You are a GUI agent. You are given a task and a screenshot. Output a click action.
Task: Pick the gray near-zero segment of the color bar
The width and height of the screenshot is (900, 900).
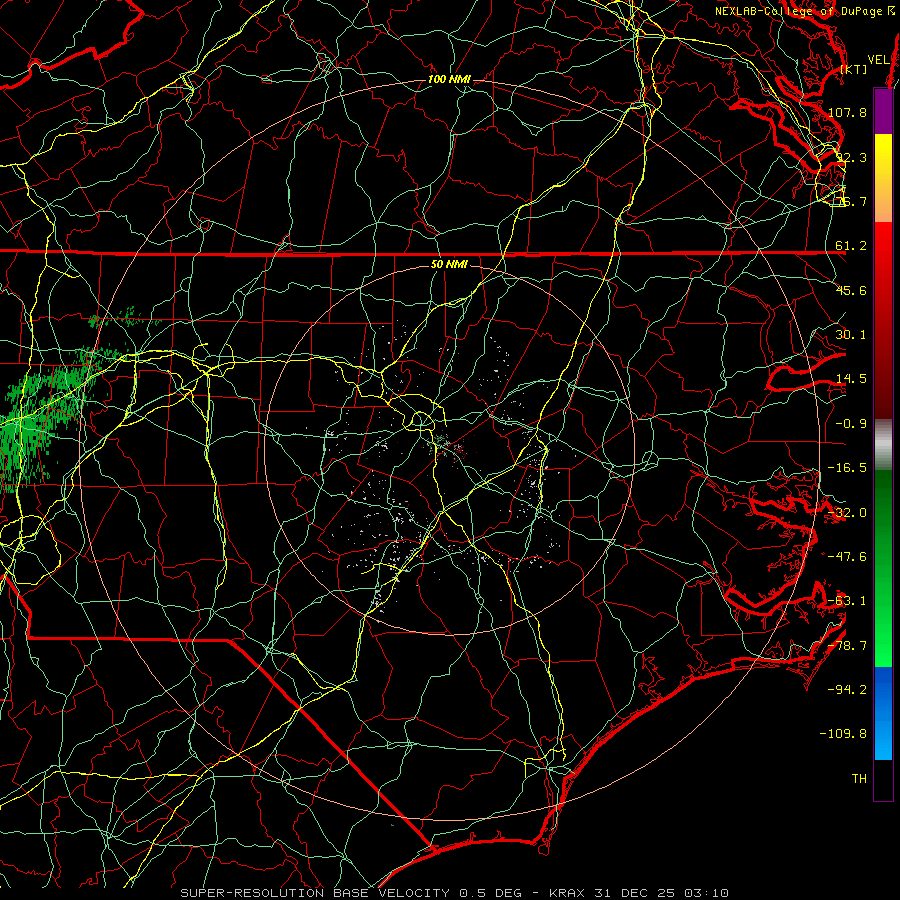(x=883, y=445)
